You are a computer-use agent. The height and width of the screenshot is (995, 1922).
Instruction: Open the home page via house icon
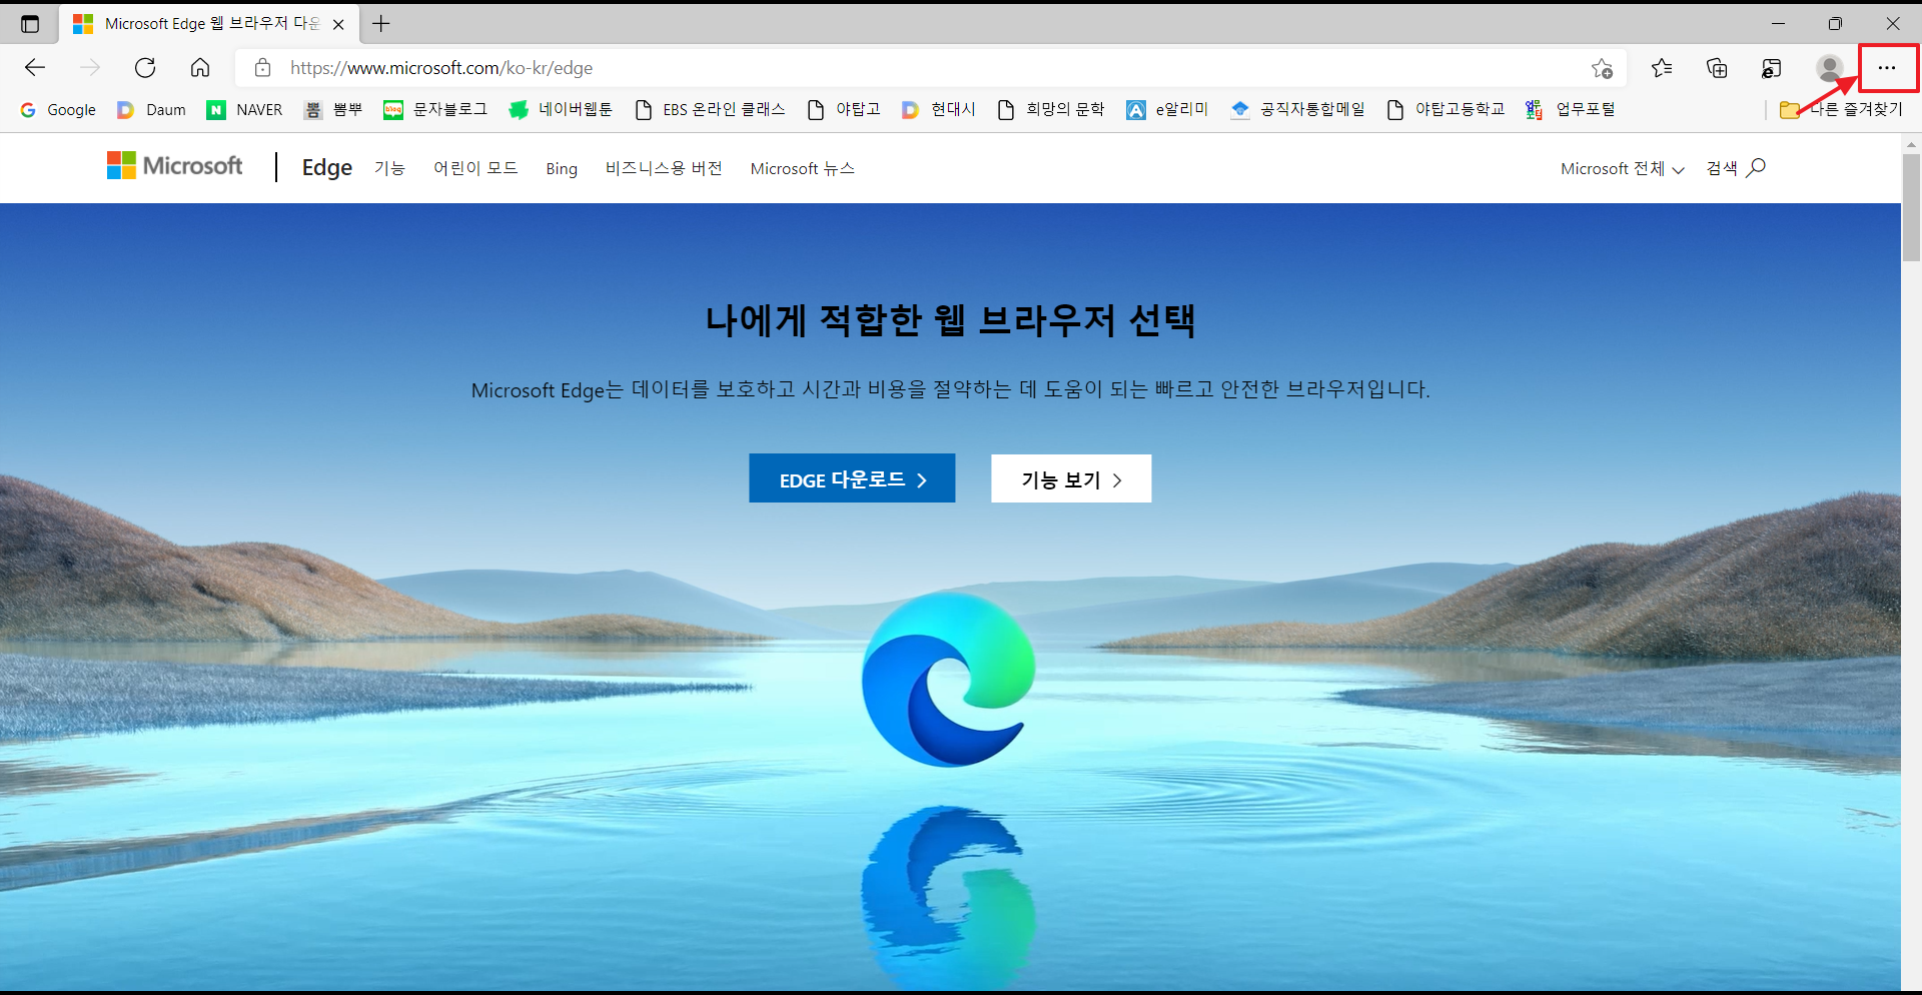click(x=200, y=68)
